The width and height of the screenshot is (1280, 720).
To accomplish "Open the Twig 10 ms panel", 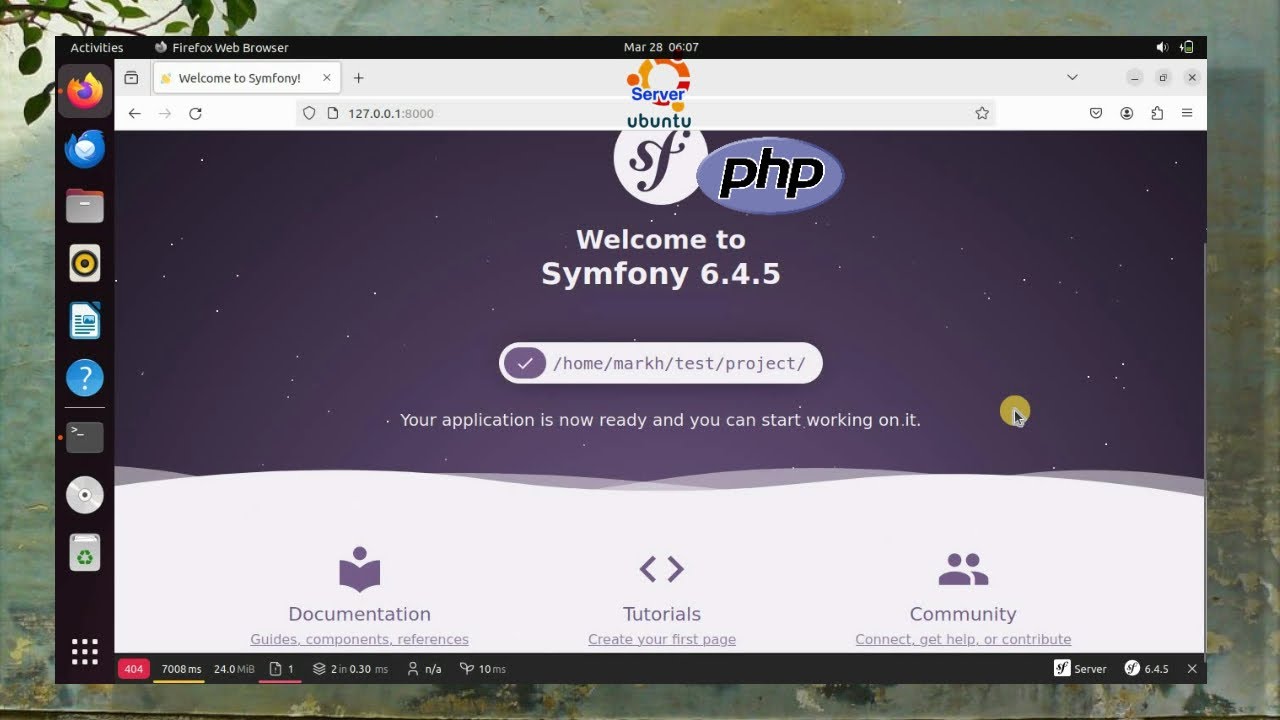I will (483, 669).
